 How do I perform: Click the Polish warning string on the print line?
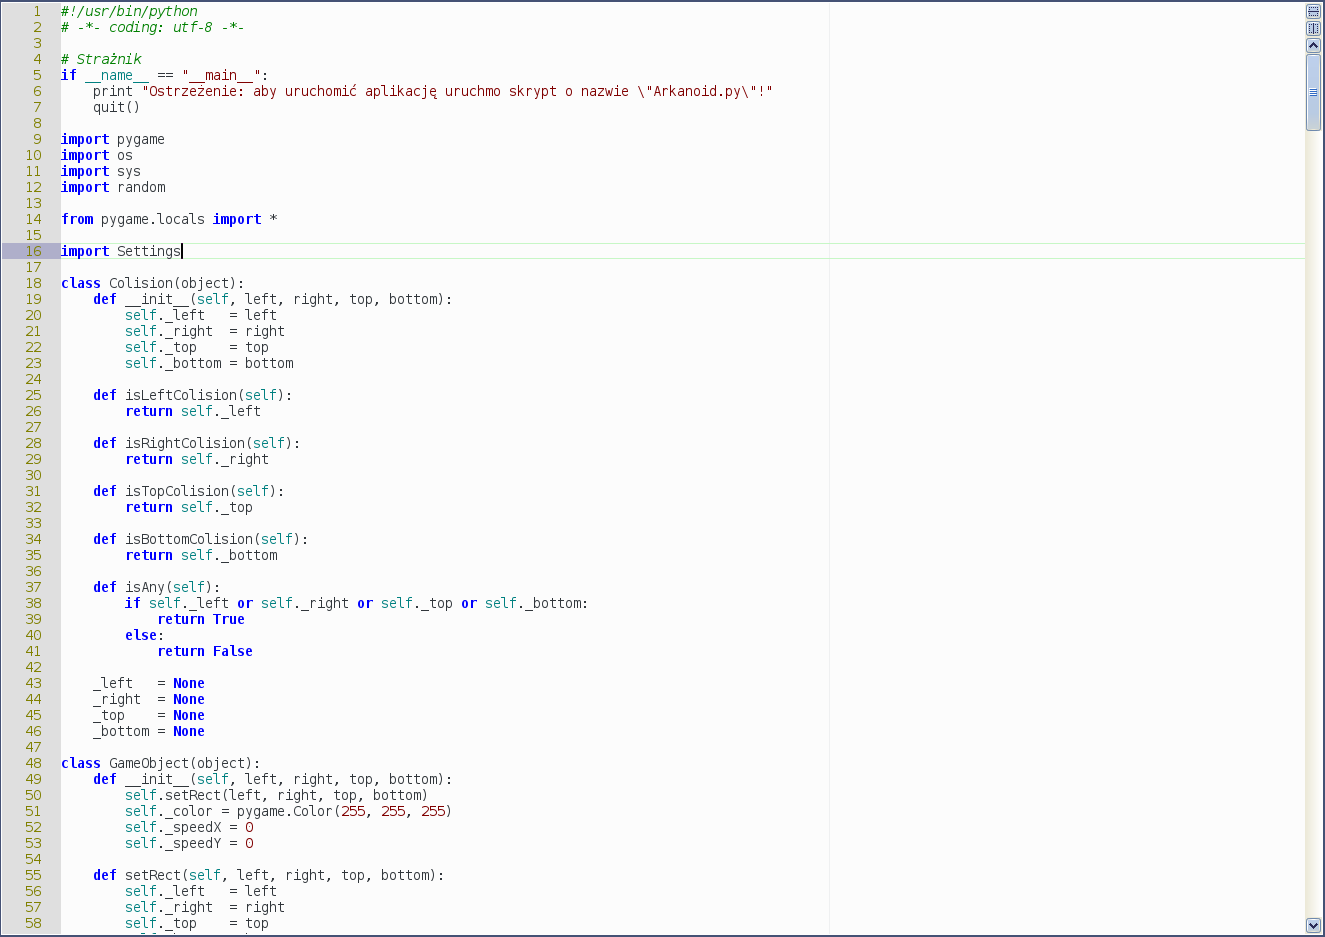point(456,91)
